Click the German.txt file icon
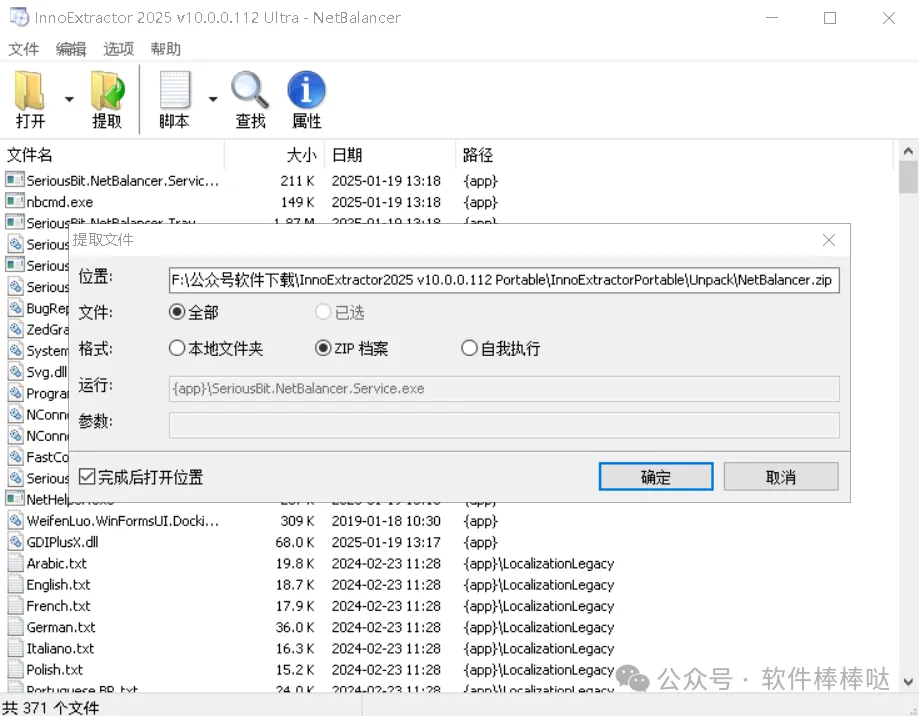This screenshot has height=716, width=919. (x=15, y=627)
